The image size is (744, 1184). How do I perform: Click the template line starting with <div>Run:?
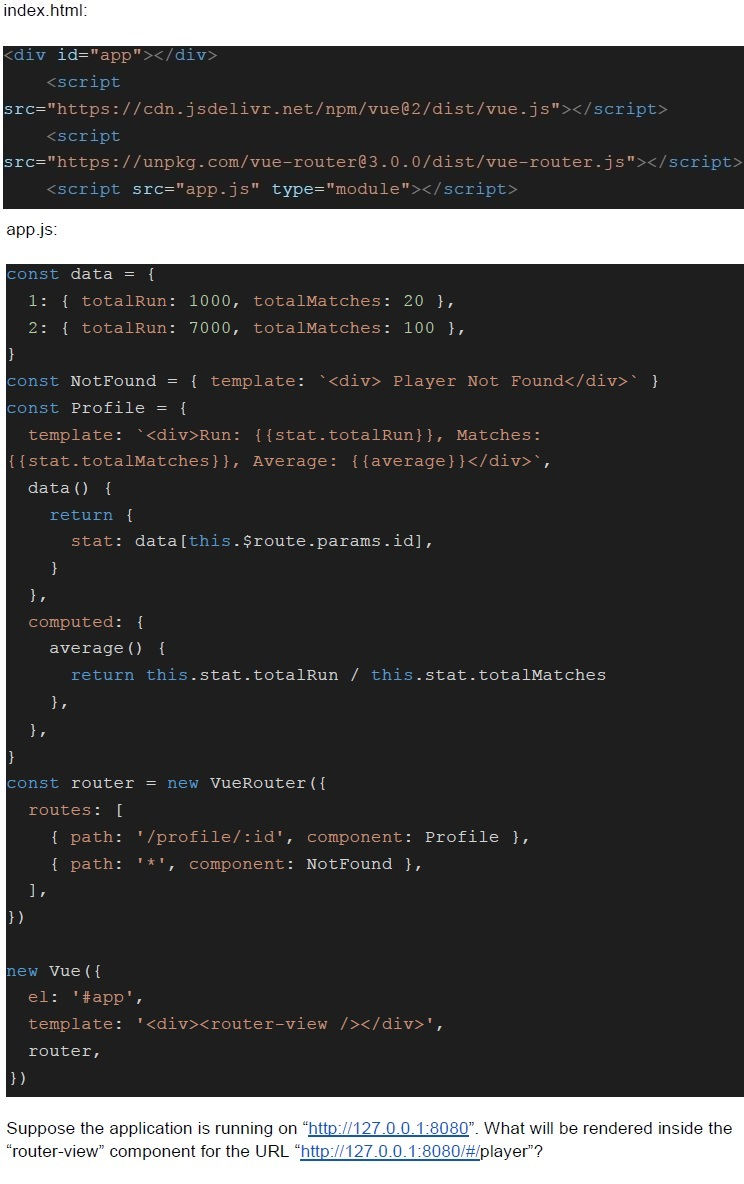pyautogui.click(x=284, y=435)
